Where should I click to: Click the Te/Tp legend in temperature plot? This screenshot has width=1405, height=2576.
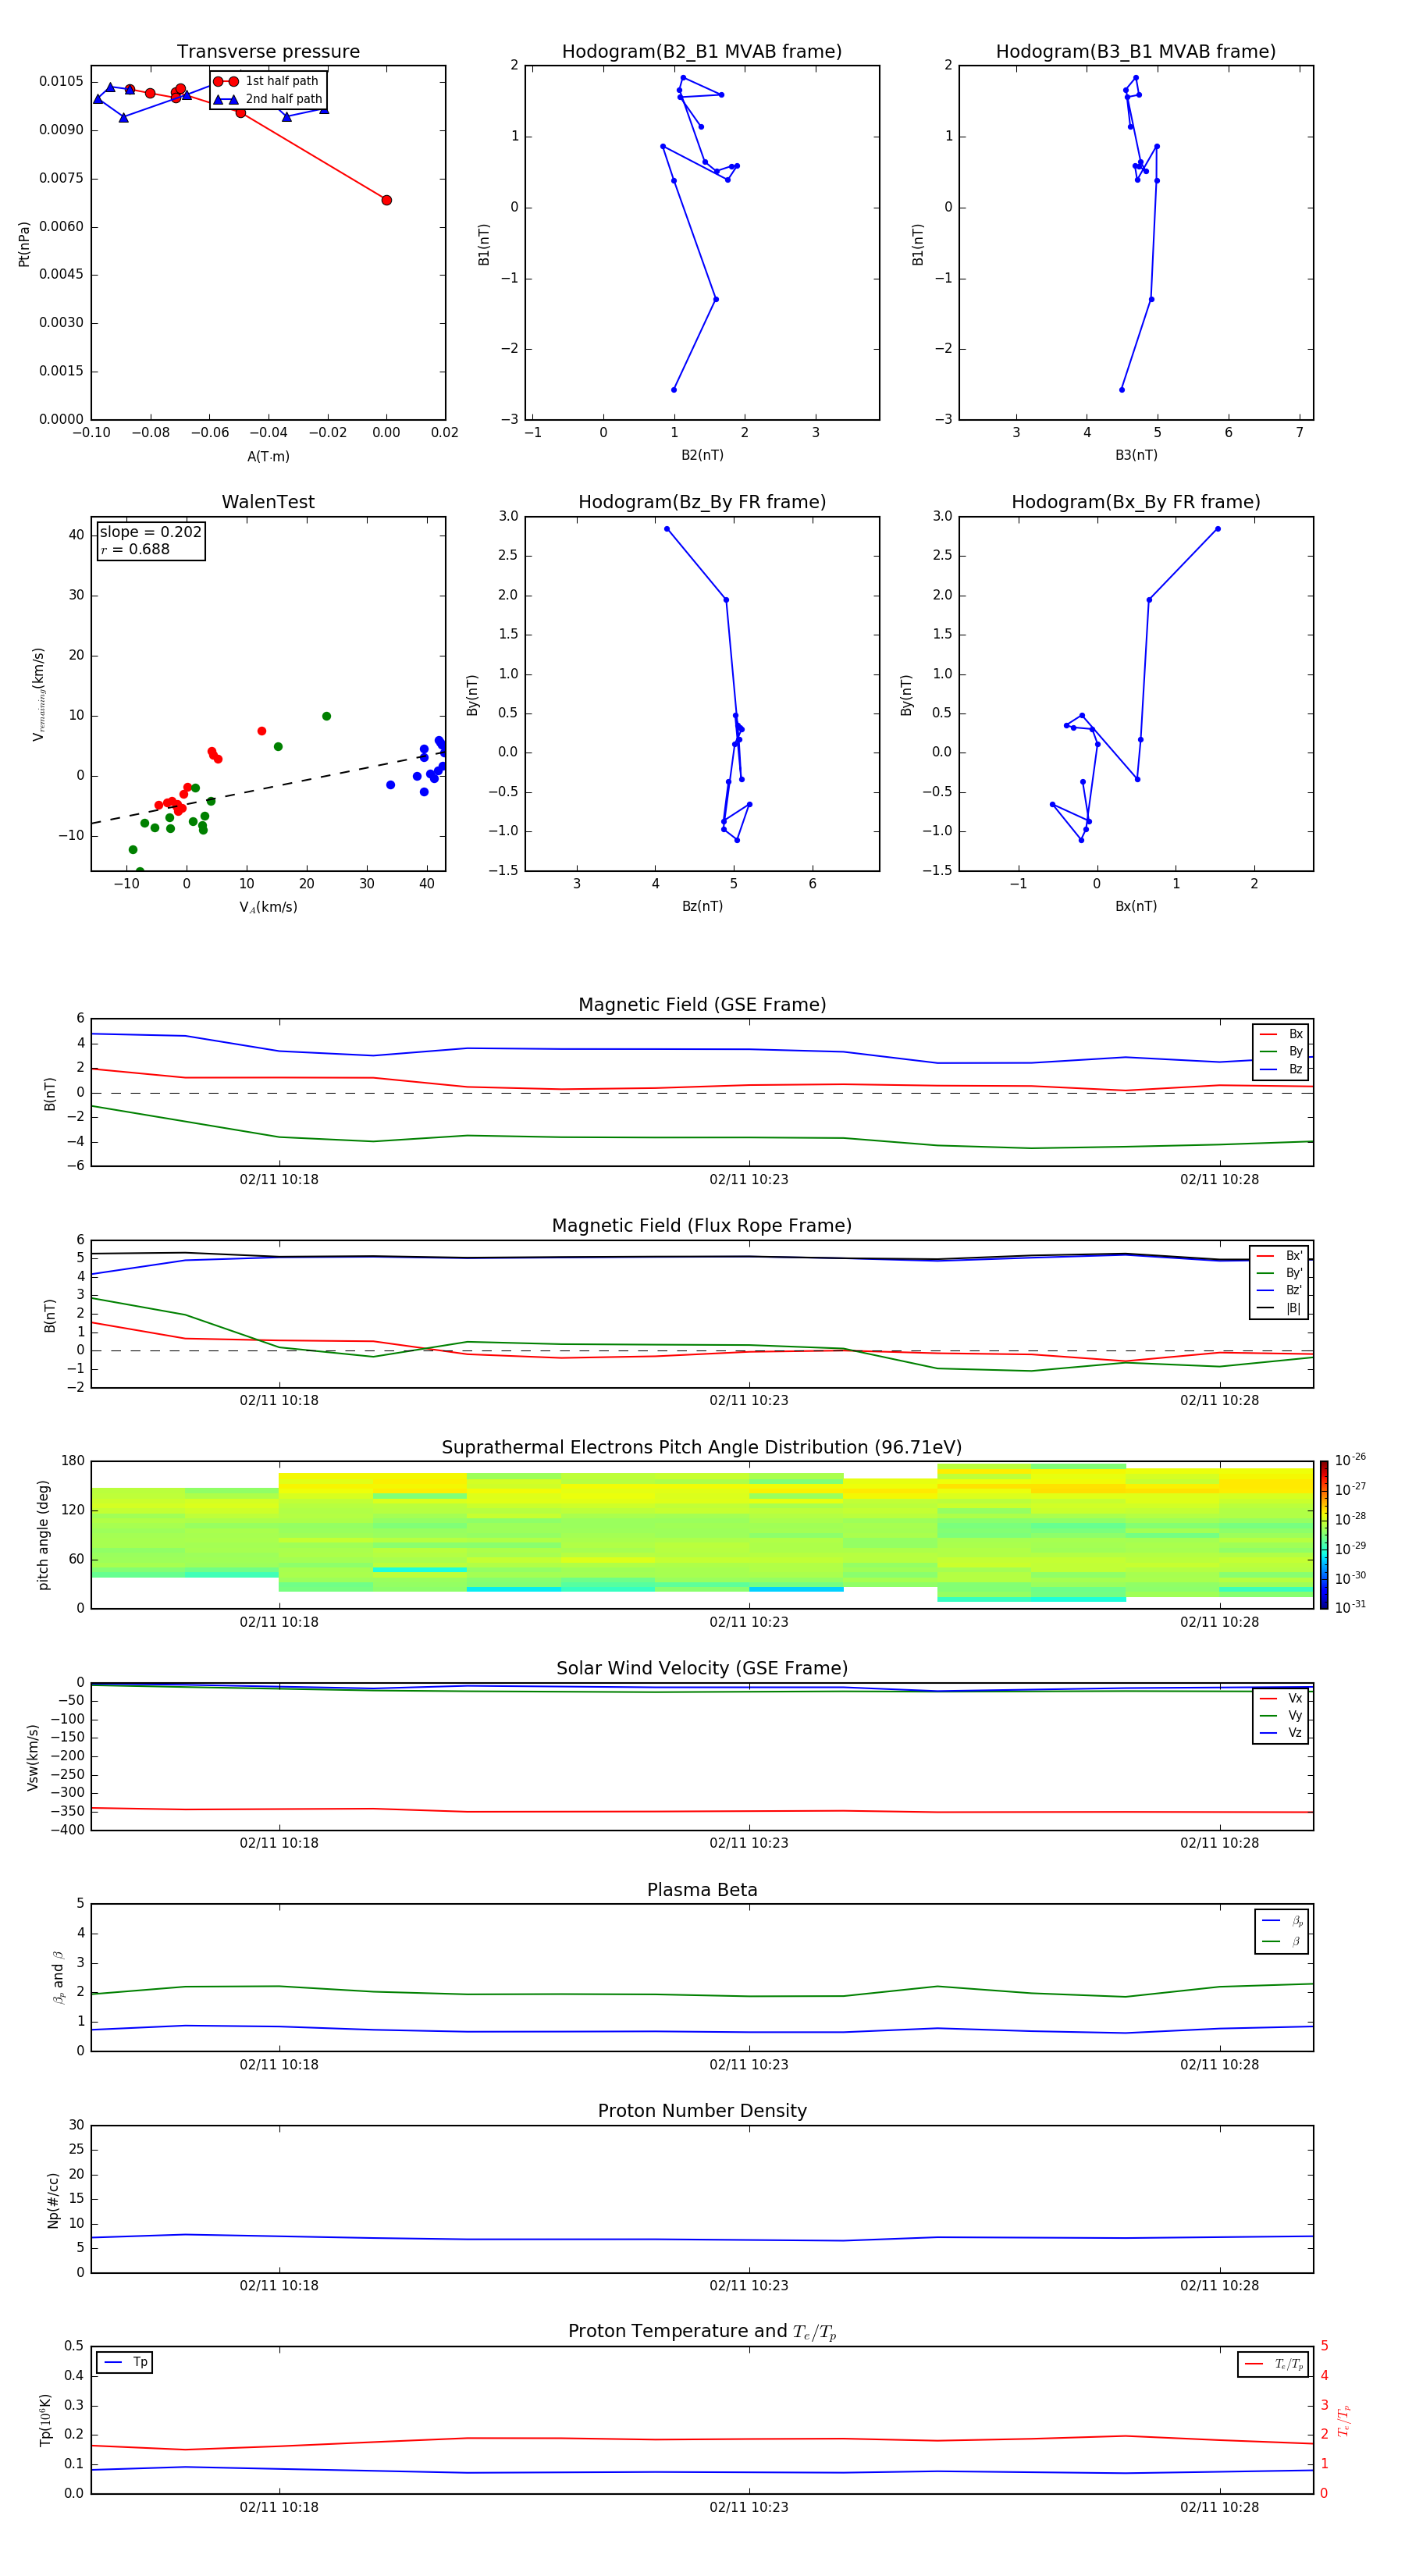pos(1273,2364)
